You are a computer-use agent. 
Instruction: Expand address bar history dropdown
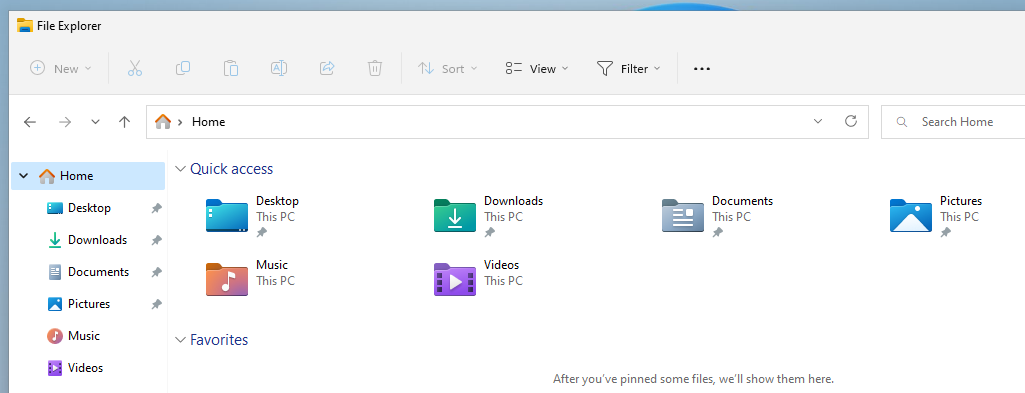pyautogui.click(x=817, y=121)
